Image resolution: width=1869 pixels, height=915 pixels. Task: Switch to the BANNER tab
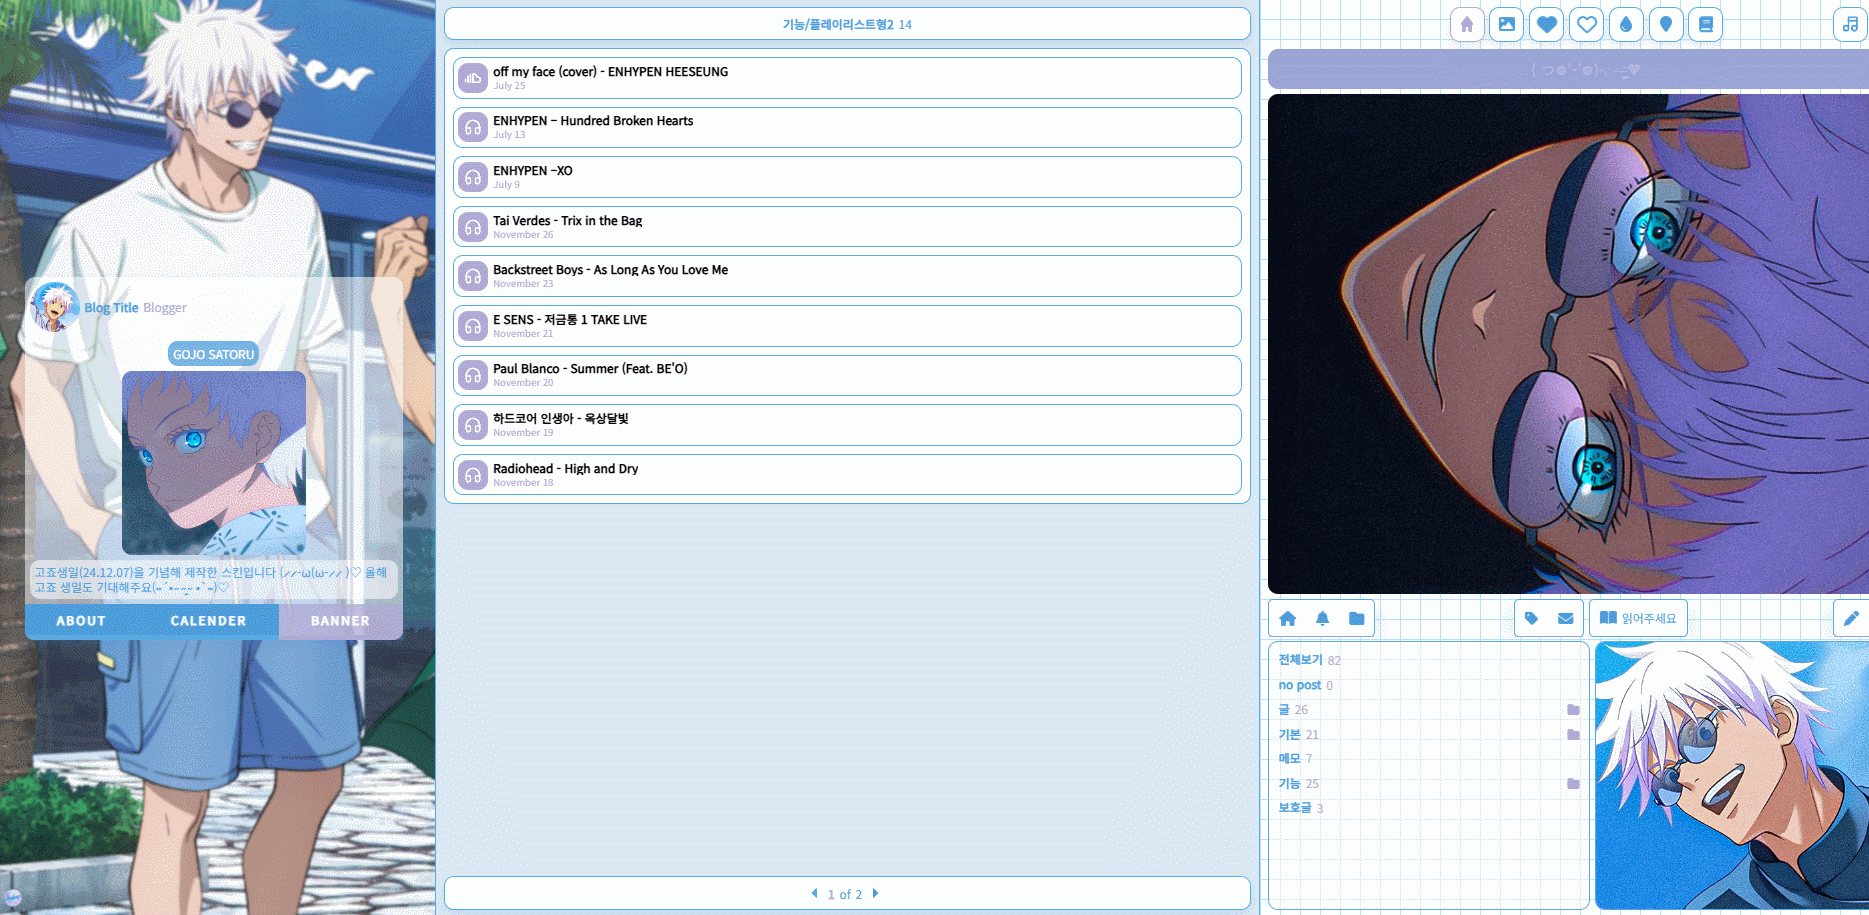click(x=340, y=621)
